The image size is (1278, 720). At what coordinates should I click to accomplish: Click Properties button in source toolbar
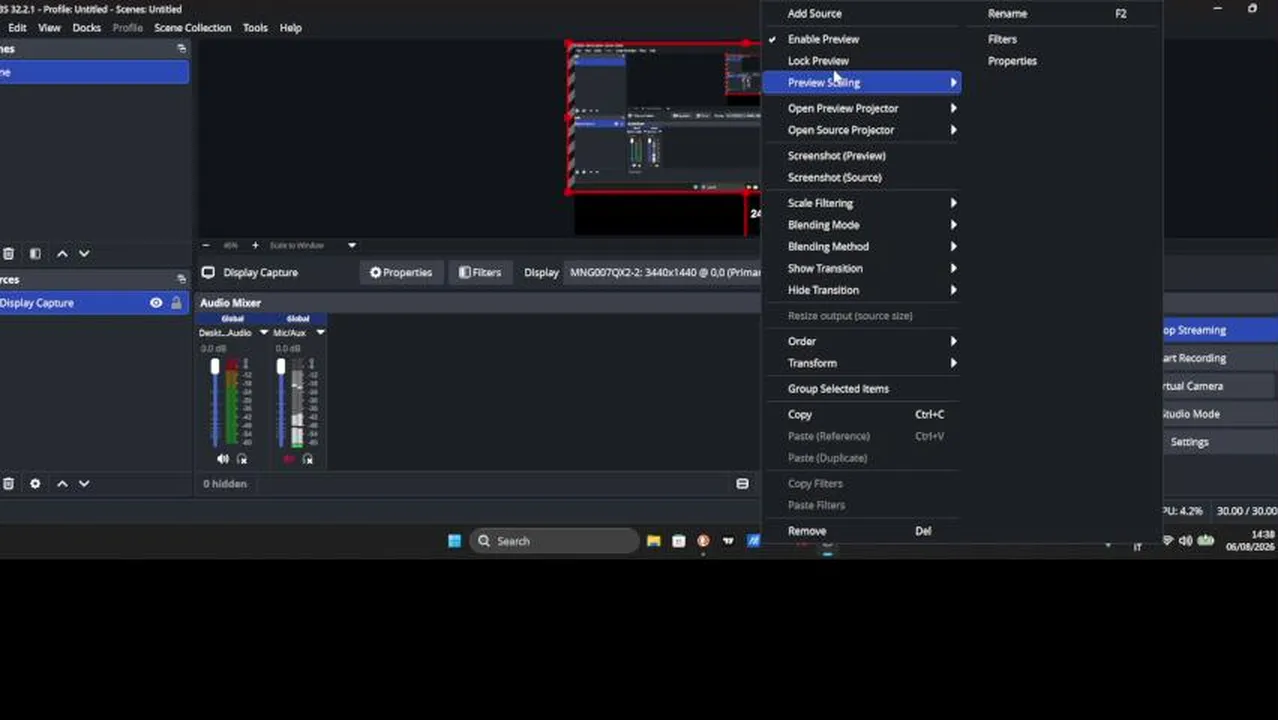point(401,272)
